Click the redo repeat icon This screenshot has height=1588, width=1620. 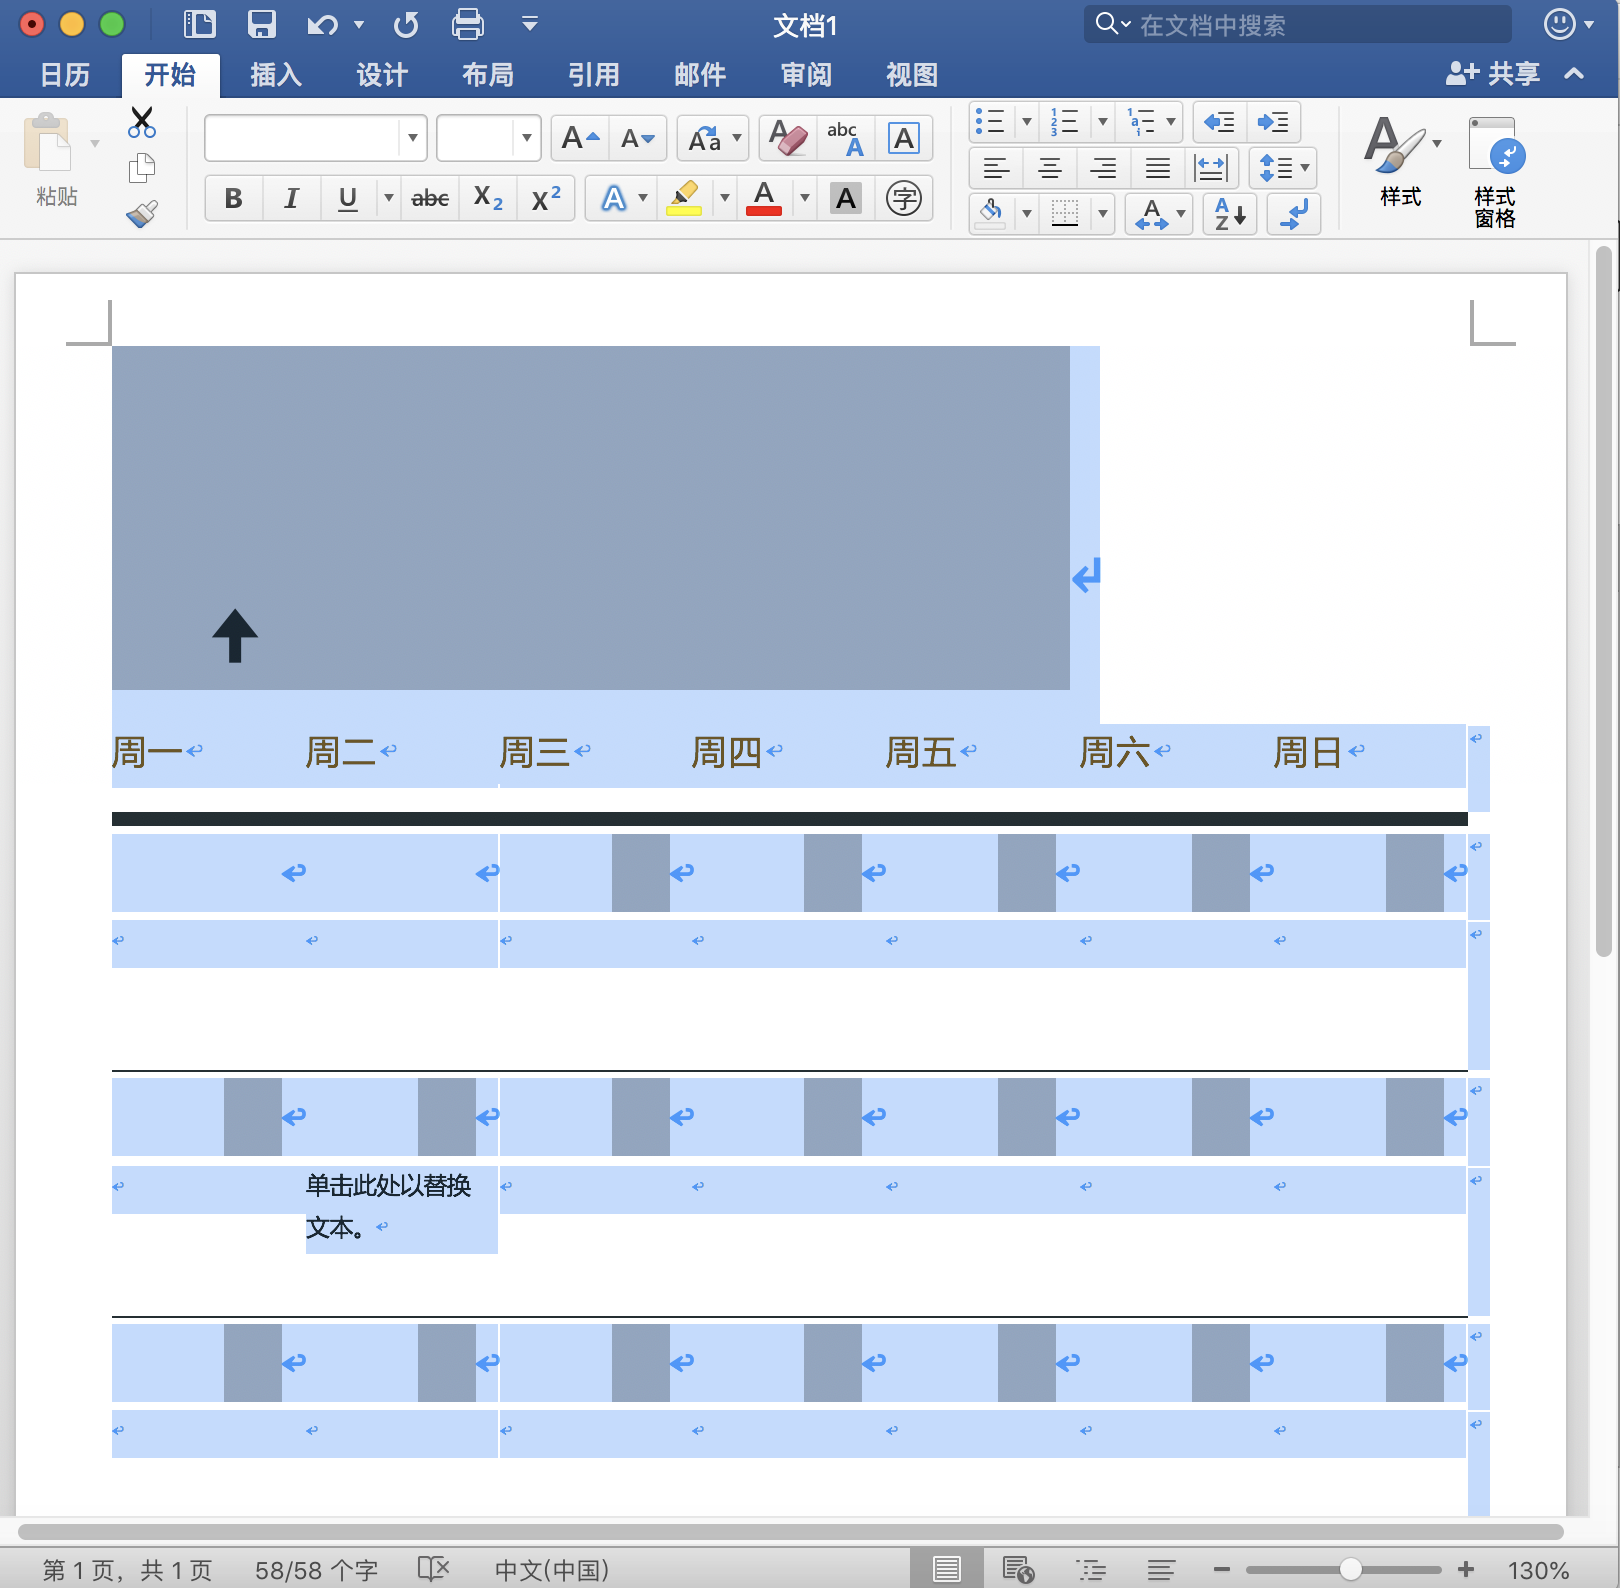pyautogui.click(x=406, y=24)
